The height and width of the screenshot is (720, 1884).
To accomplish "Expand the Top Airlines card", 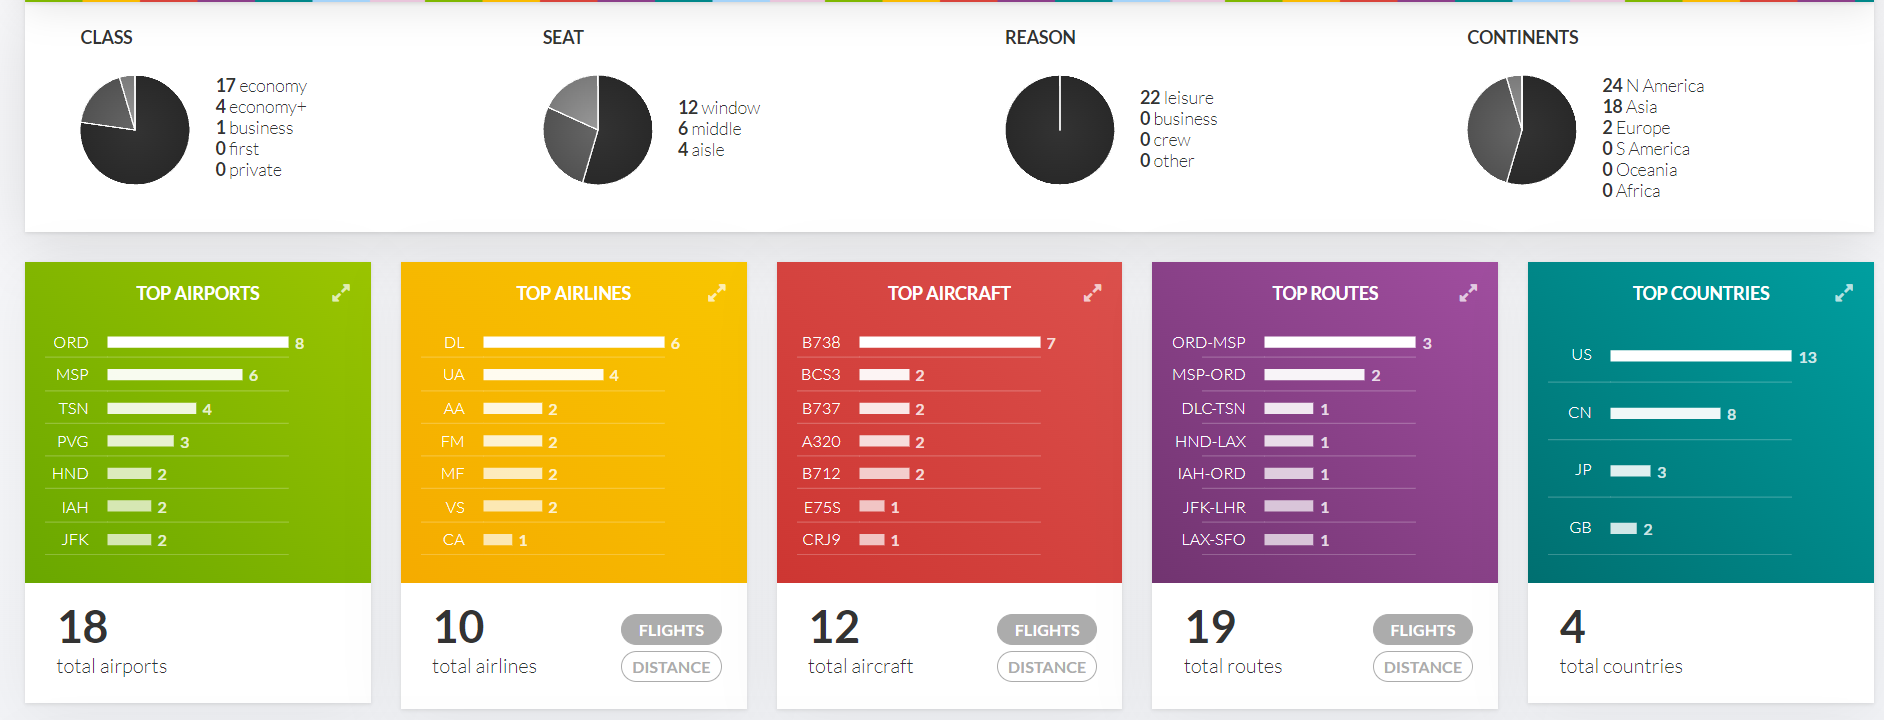I will (717, 293).
